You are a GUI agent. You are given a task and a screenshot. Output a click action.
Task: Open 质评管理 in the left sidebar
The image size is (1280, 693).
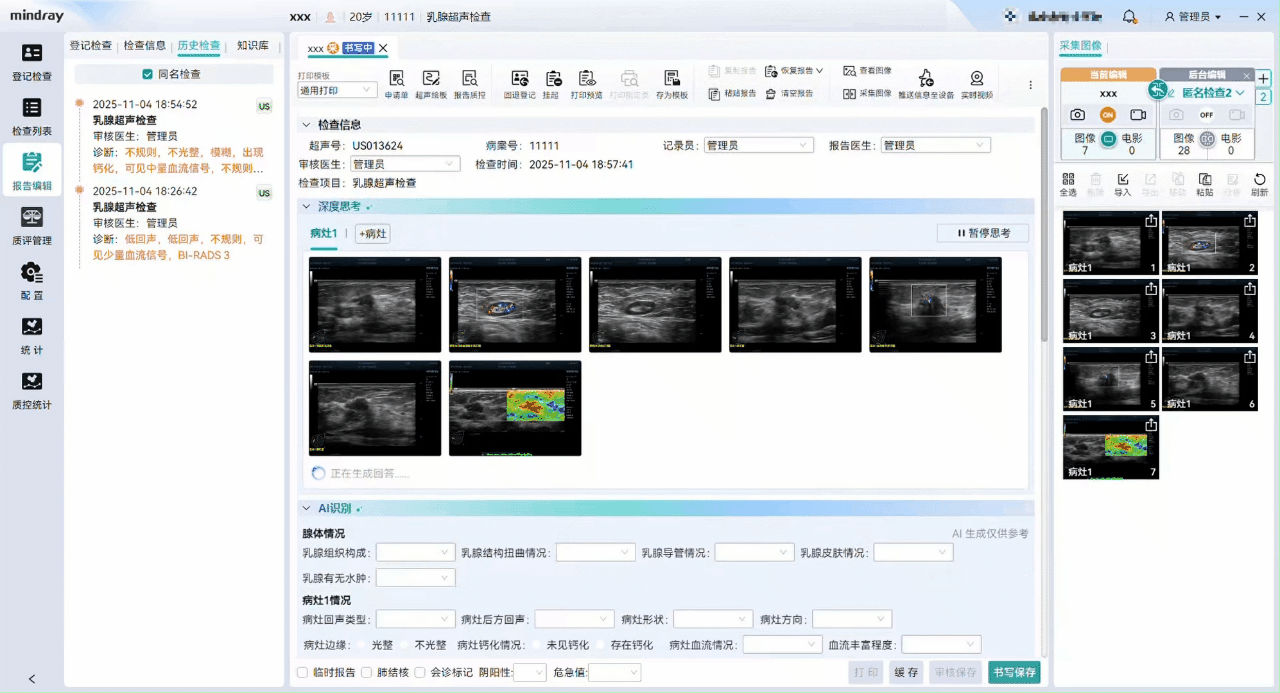coord(32,225)
